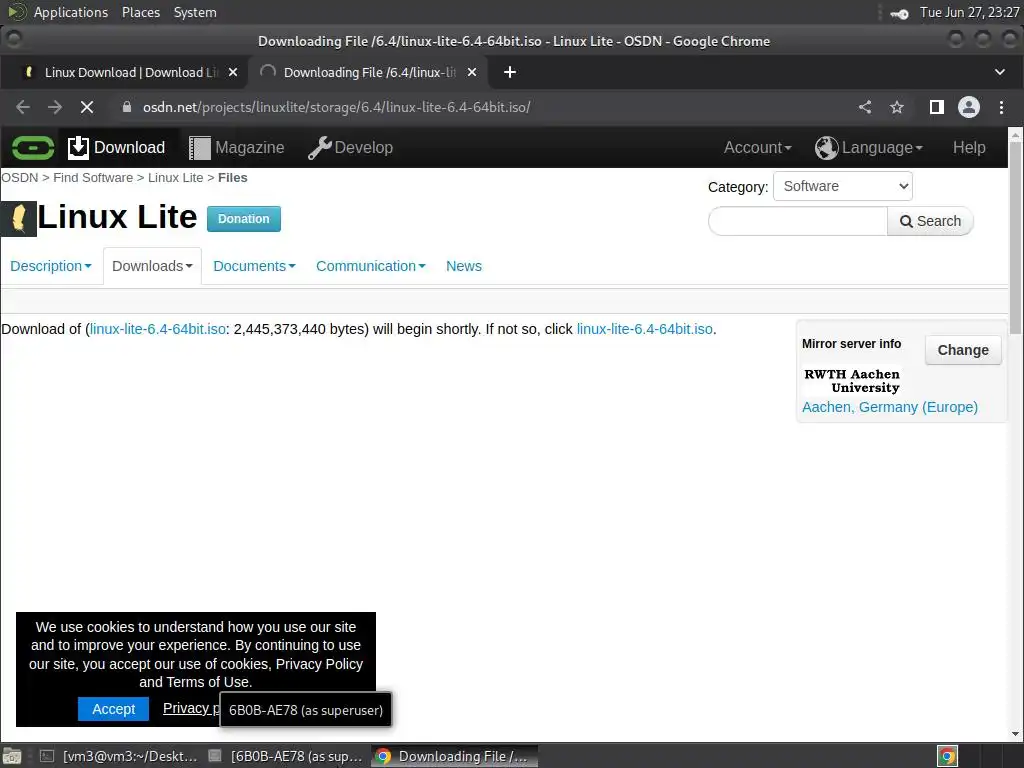Click RWTH Aachen University logo
This screenshot has width=1024, height=768.
tap(852, 381)
